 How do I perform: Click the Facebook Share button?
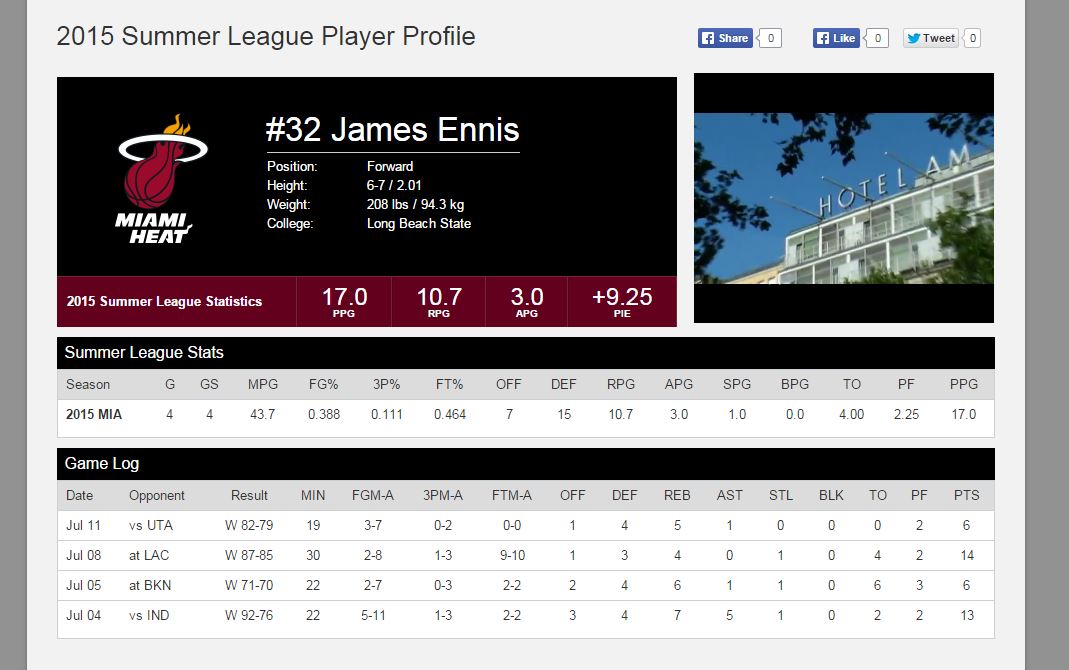tap(725, 38)
